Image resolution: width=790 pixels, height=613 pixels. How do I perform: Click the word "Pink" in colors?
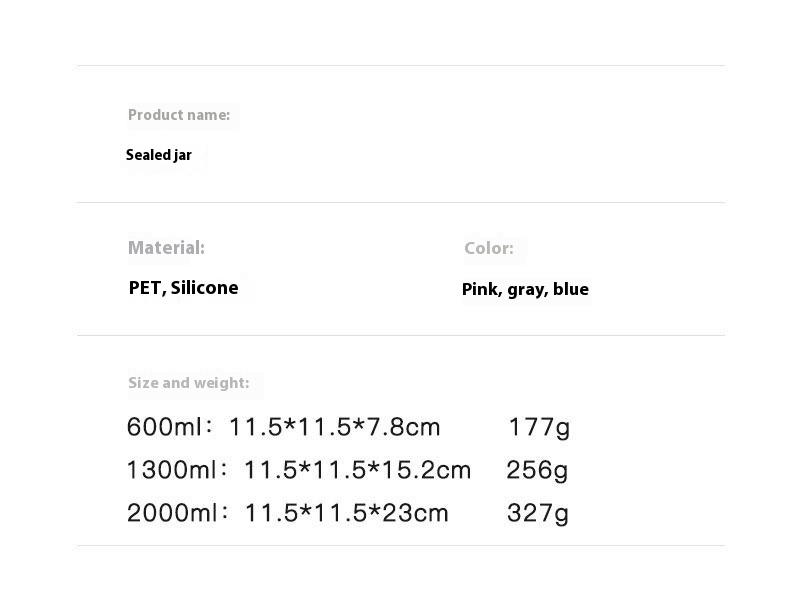coord(480,289)
